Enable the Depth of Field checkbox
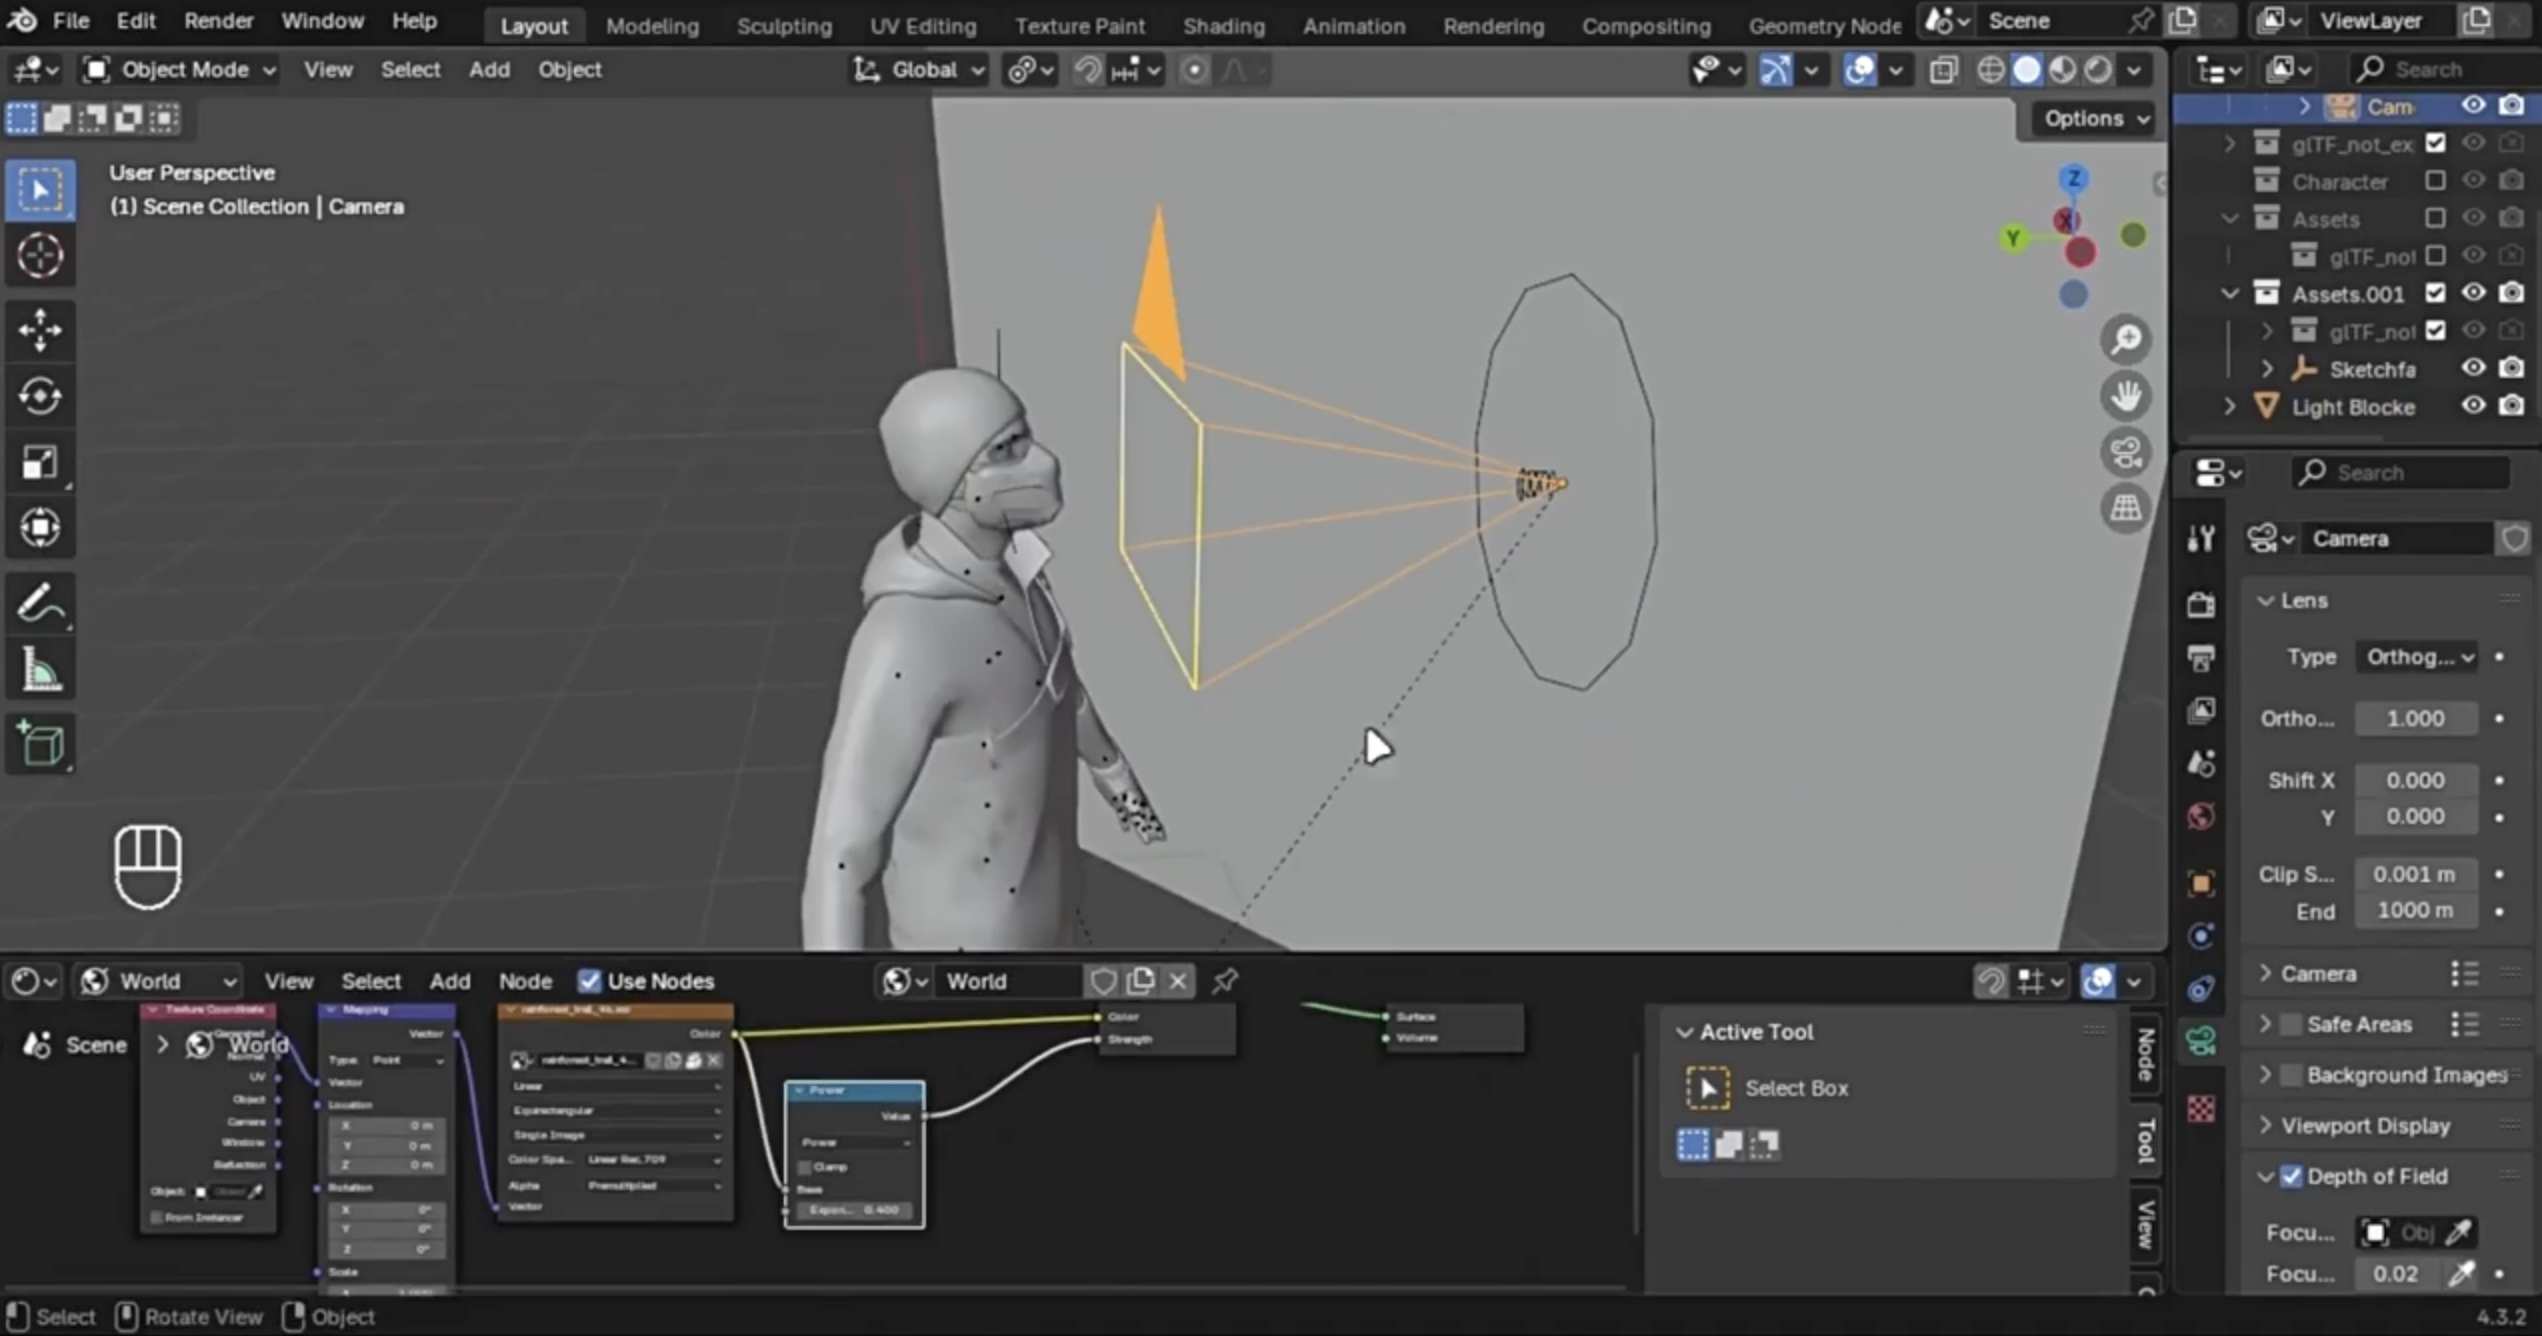This screenshot has height=1336, width=2542. tap(2291, 1176)
